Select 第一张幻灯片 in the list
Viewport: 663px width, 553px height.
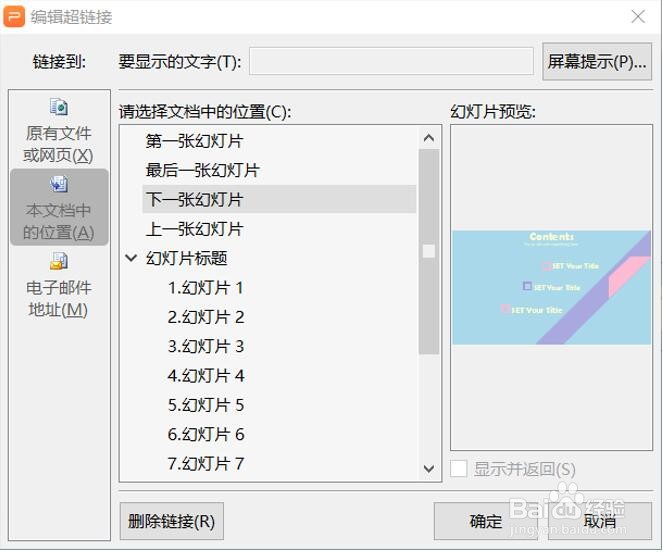(x=279, y=141)
